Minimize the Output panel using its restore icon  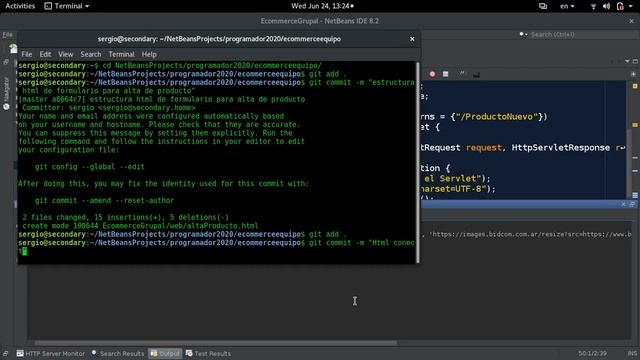click(x=632, y=204)
